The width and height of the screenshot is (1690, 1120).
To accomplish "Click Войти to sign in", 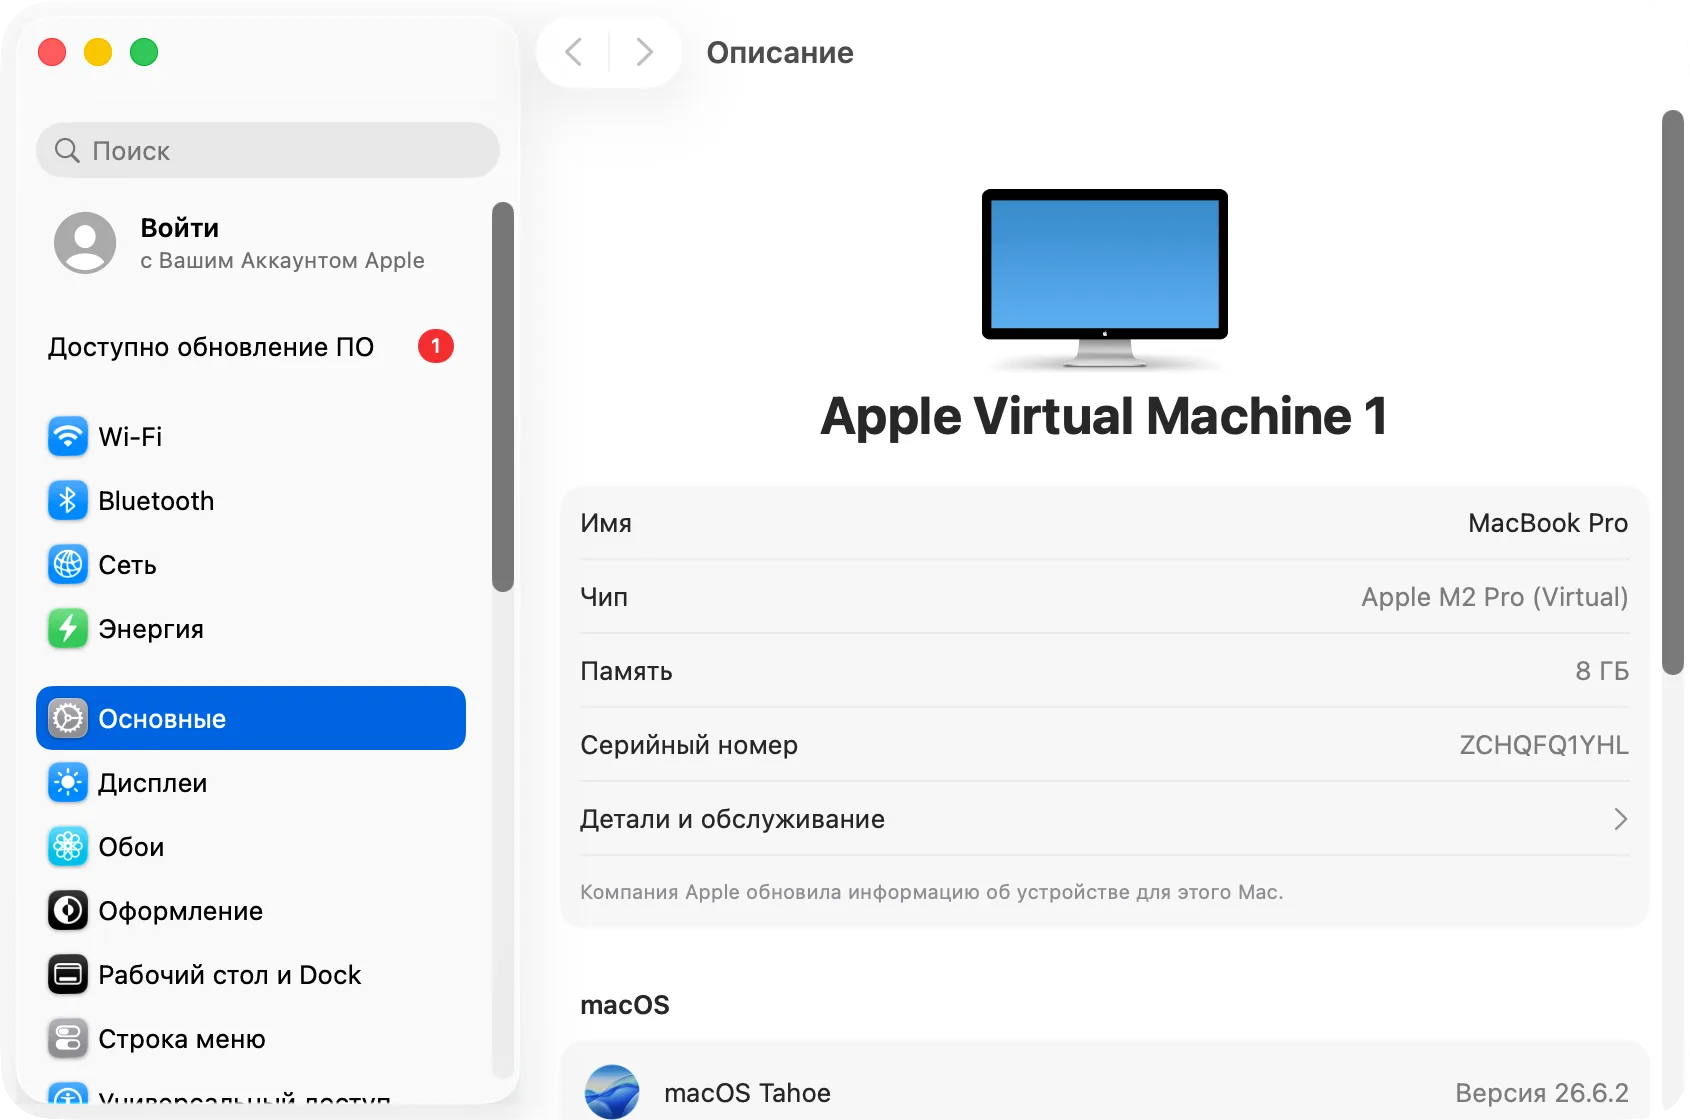I will click(180, 228).
